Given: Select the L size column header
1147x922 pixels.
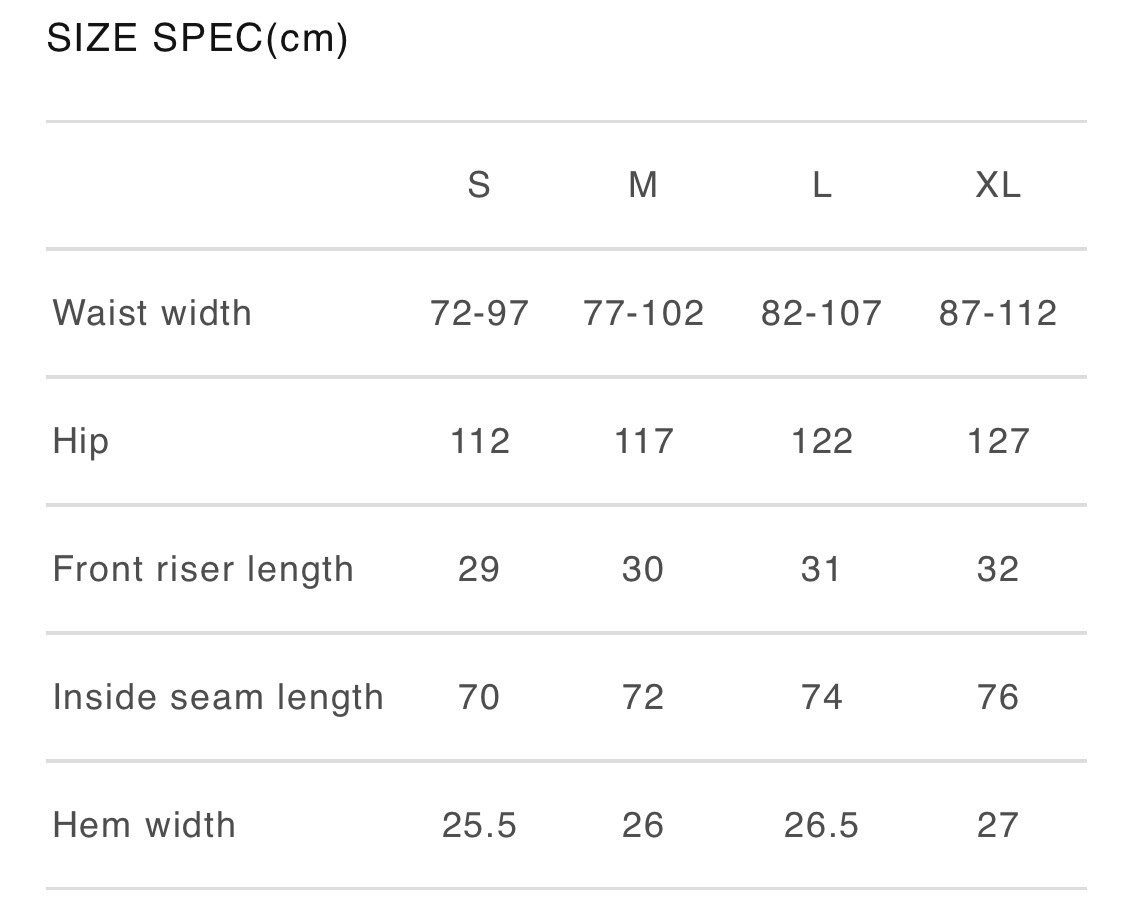Looking at the screenshot, I should (821, 185).
